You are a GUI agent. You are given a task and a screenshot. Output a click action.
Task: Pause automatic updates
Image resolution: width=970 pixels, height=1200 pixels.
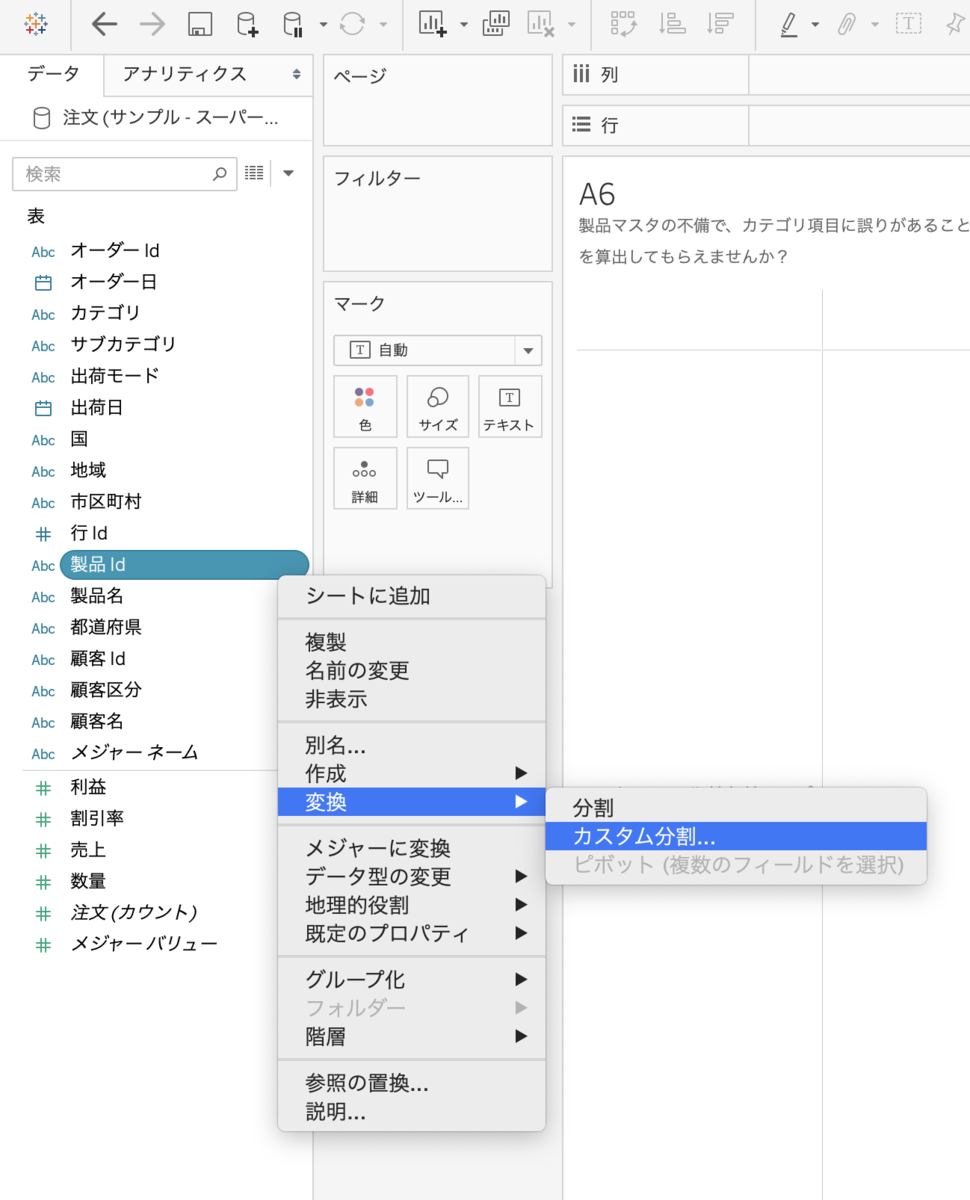(291, 23)
